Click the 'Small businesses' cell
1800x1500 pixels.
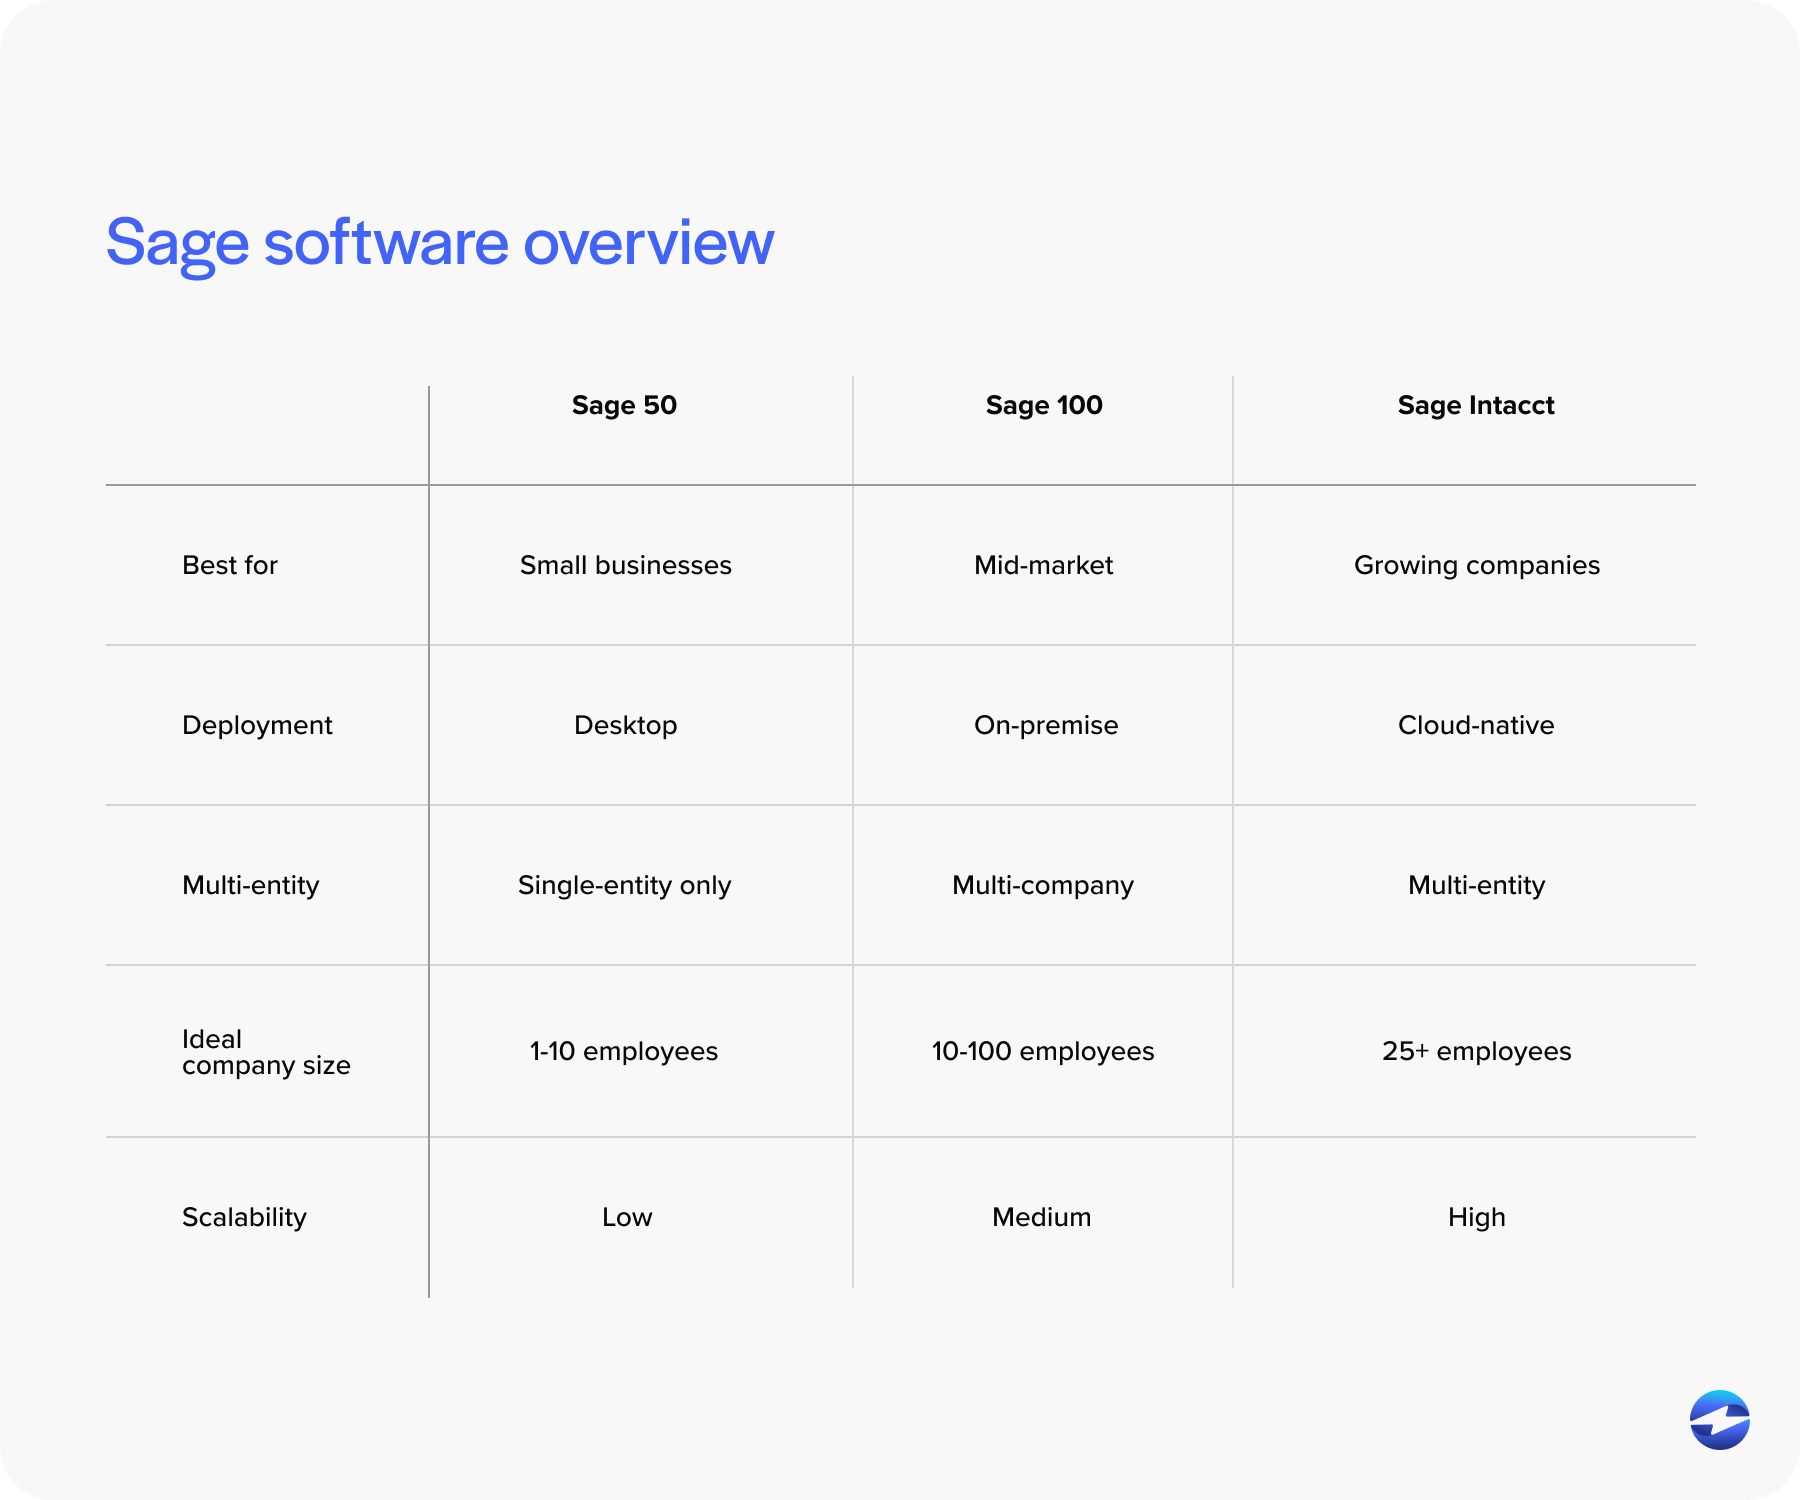tap(624, 564)
